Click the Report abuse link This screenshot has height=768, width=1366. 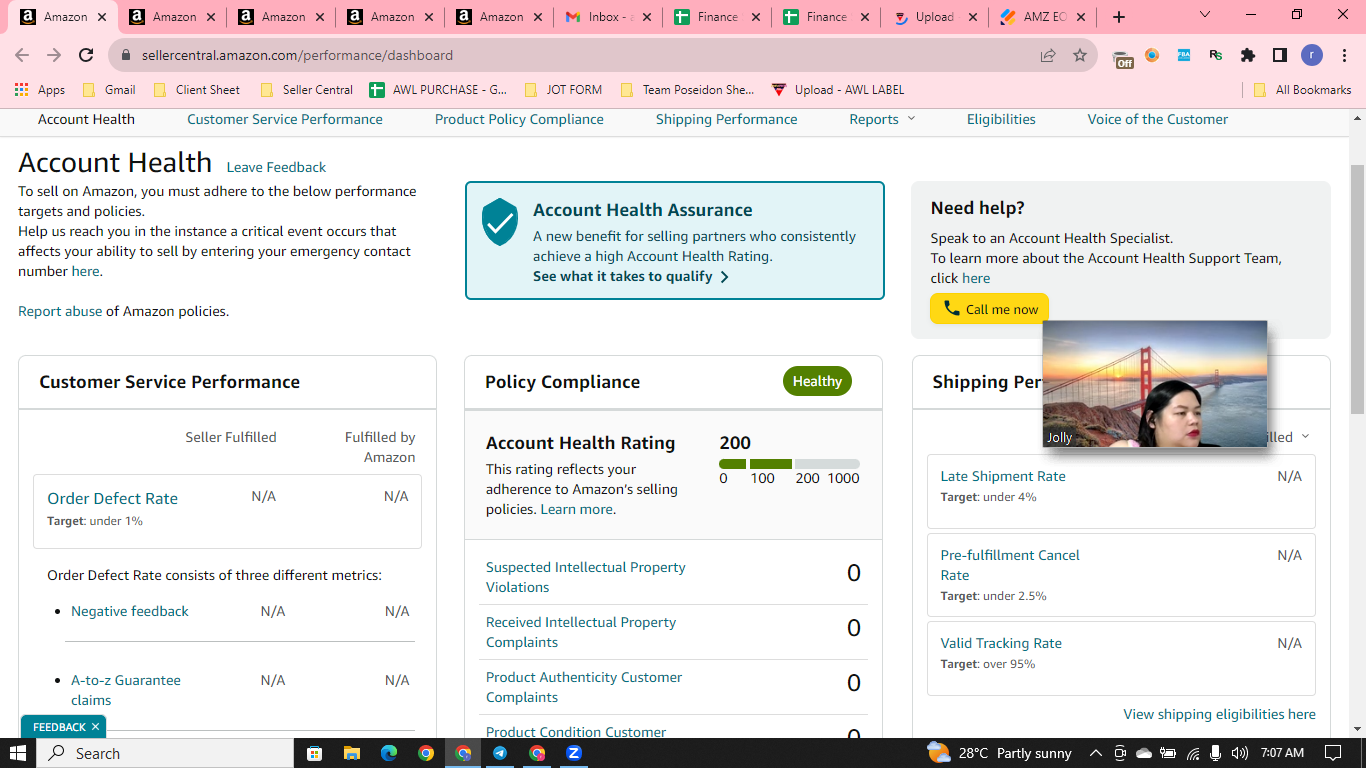pos(60,311)
